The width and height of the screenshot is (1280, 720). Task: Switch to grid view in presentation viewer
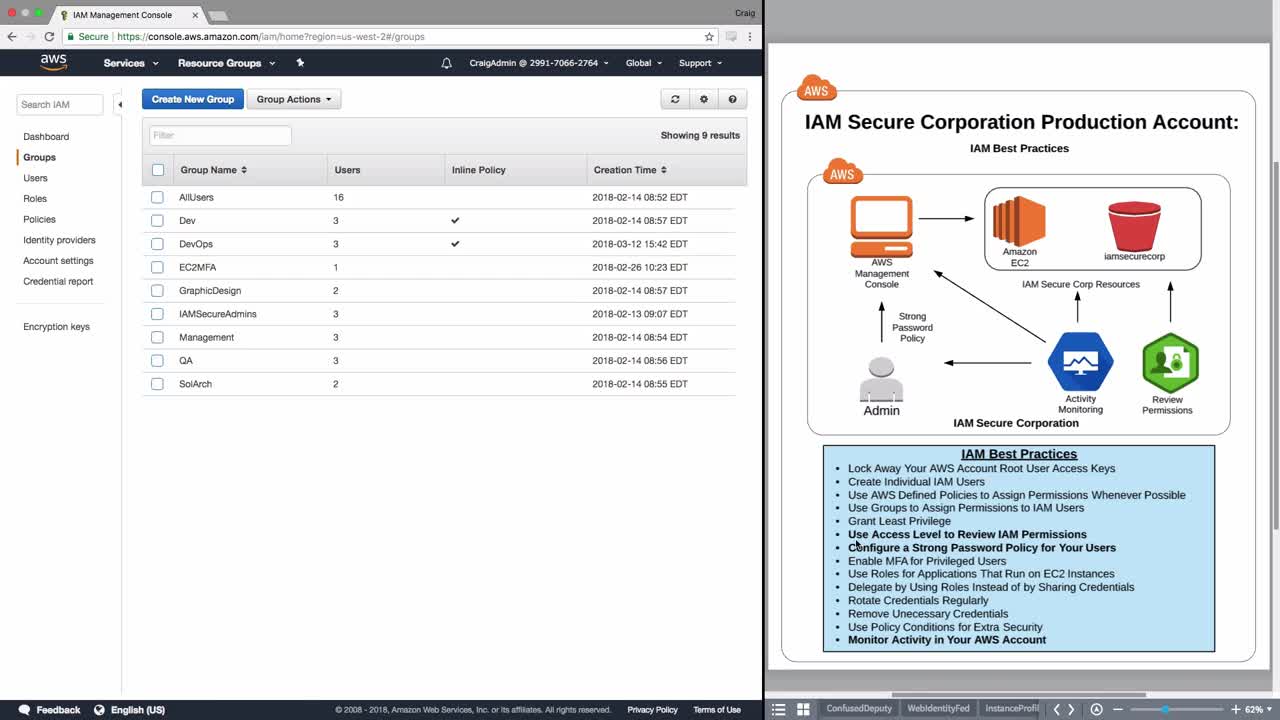(x=803, y=710)
